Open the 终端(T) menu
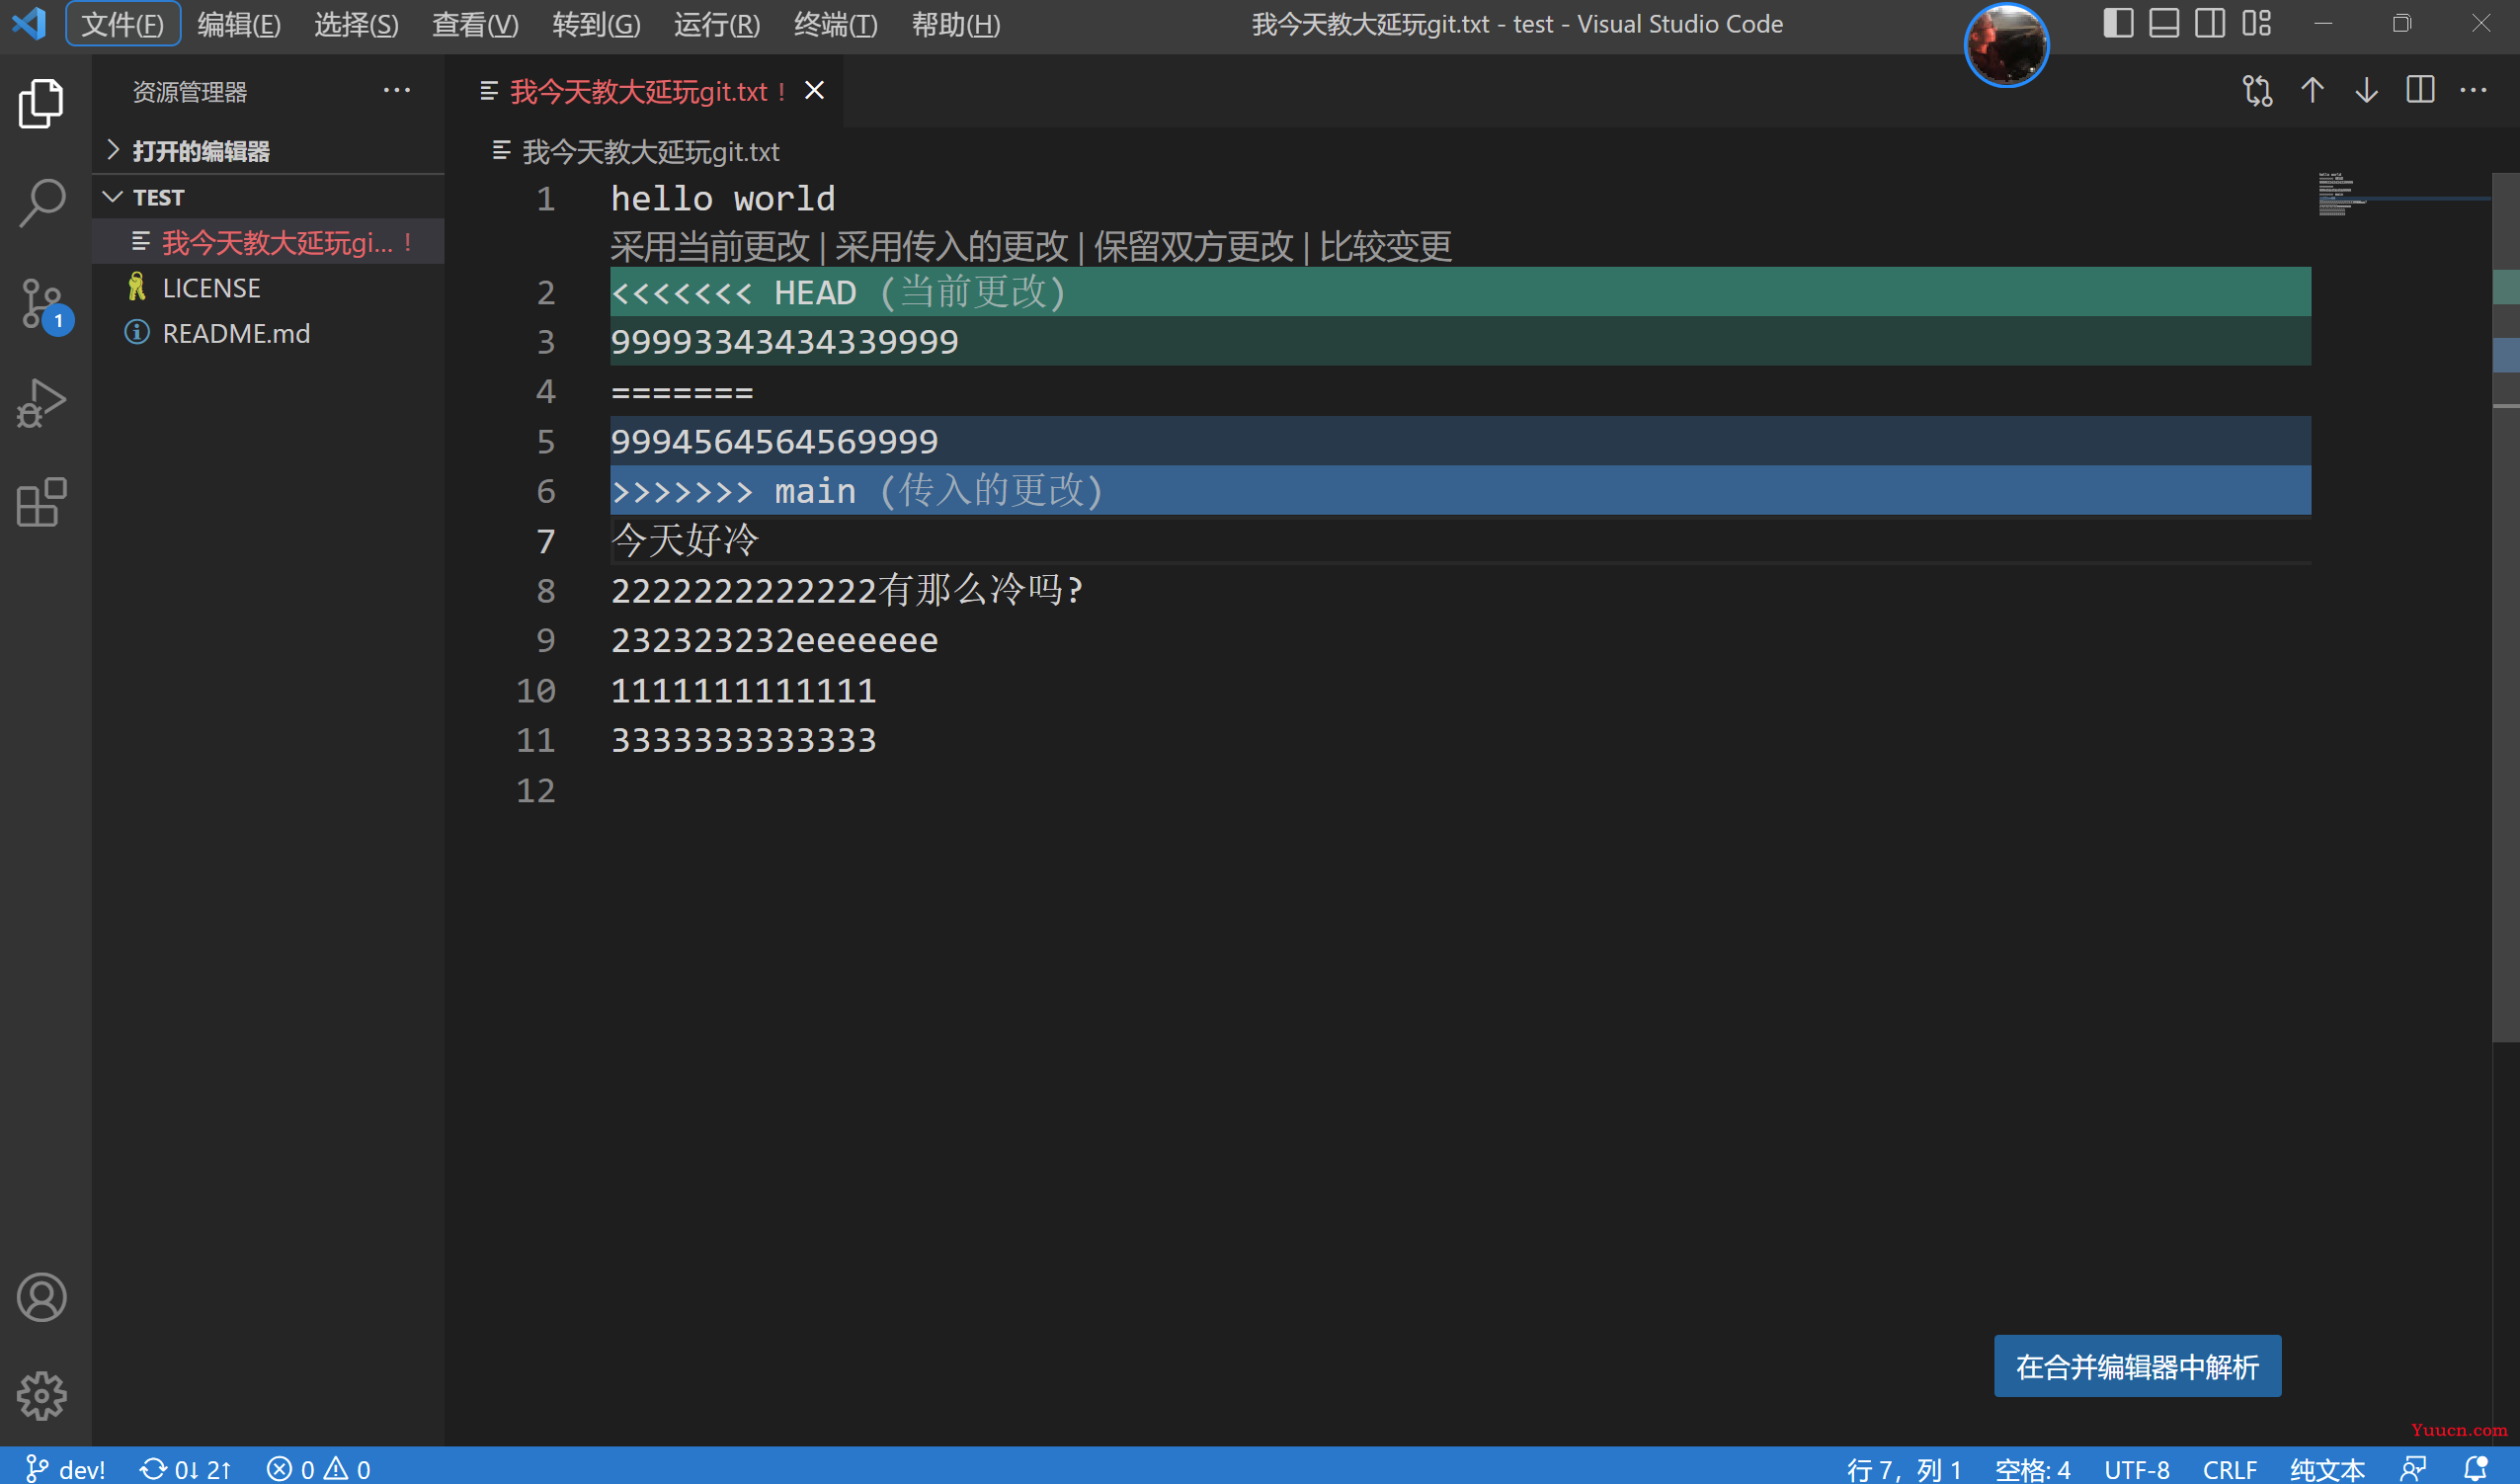This screenshot has width=2520, height=1484. 836,24
